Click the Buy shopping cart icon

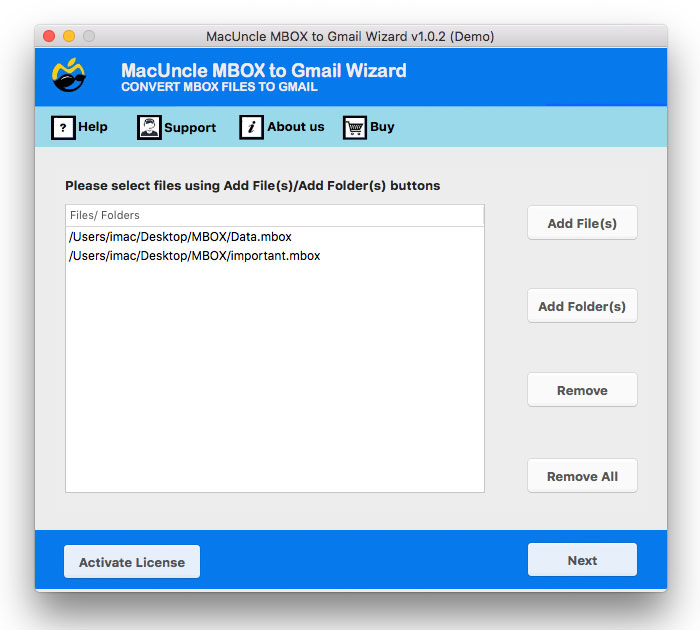pyautogui.click(x=355, y=128)
